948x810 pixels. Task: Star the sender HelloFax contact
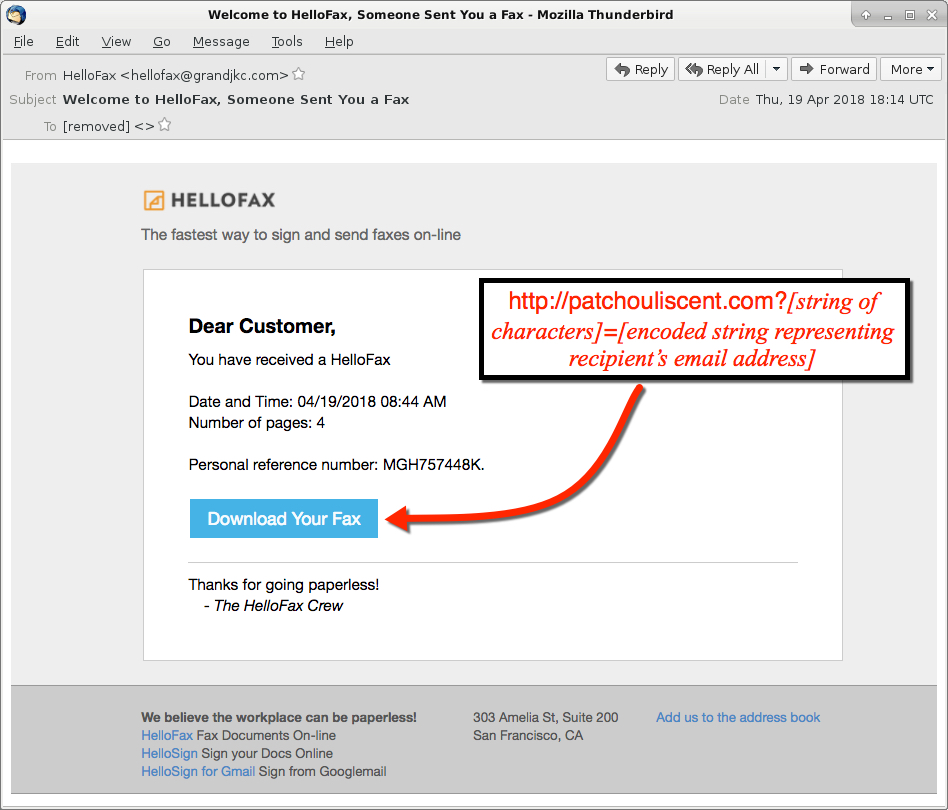click(299, 74)
